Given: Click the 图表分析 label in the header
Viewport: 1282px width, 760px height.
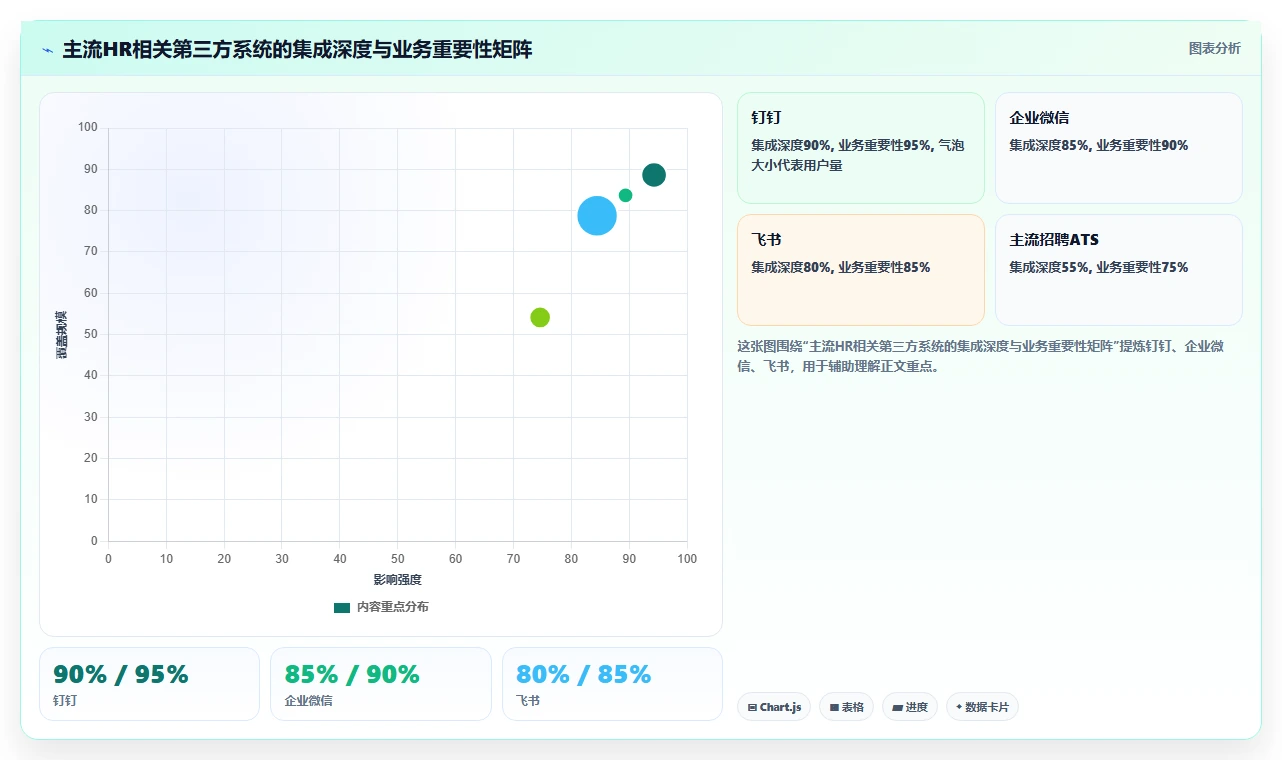Looking at the screenshot, I should [x=1214, y=48].
